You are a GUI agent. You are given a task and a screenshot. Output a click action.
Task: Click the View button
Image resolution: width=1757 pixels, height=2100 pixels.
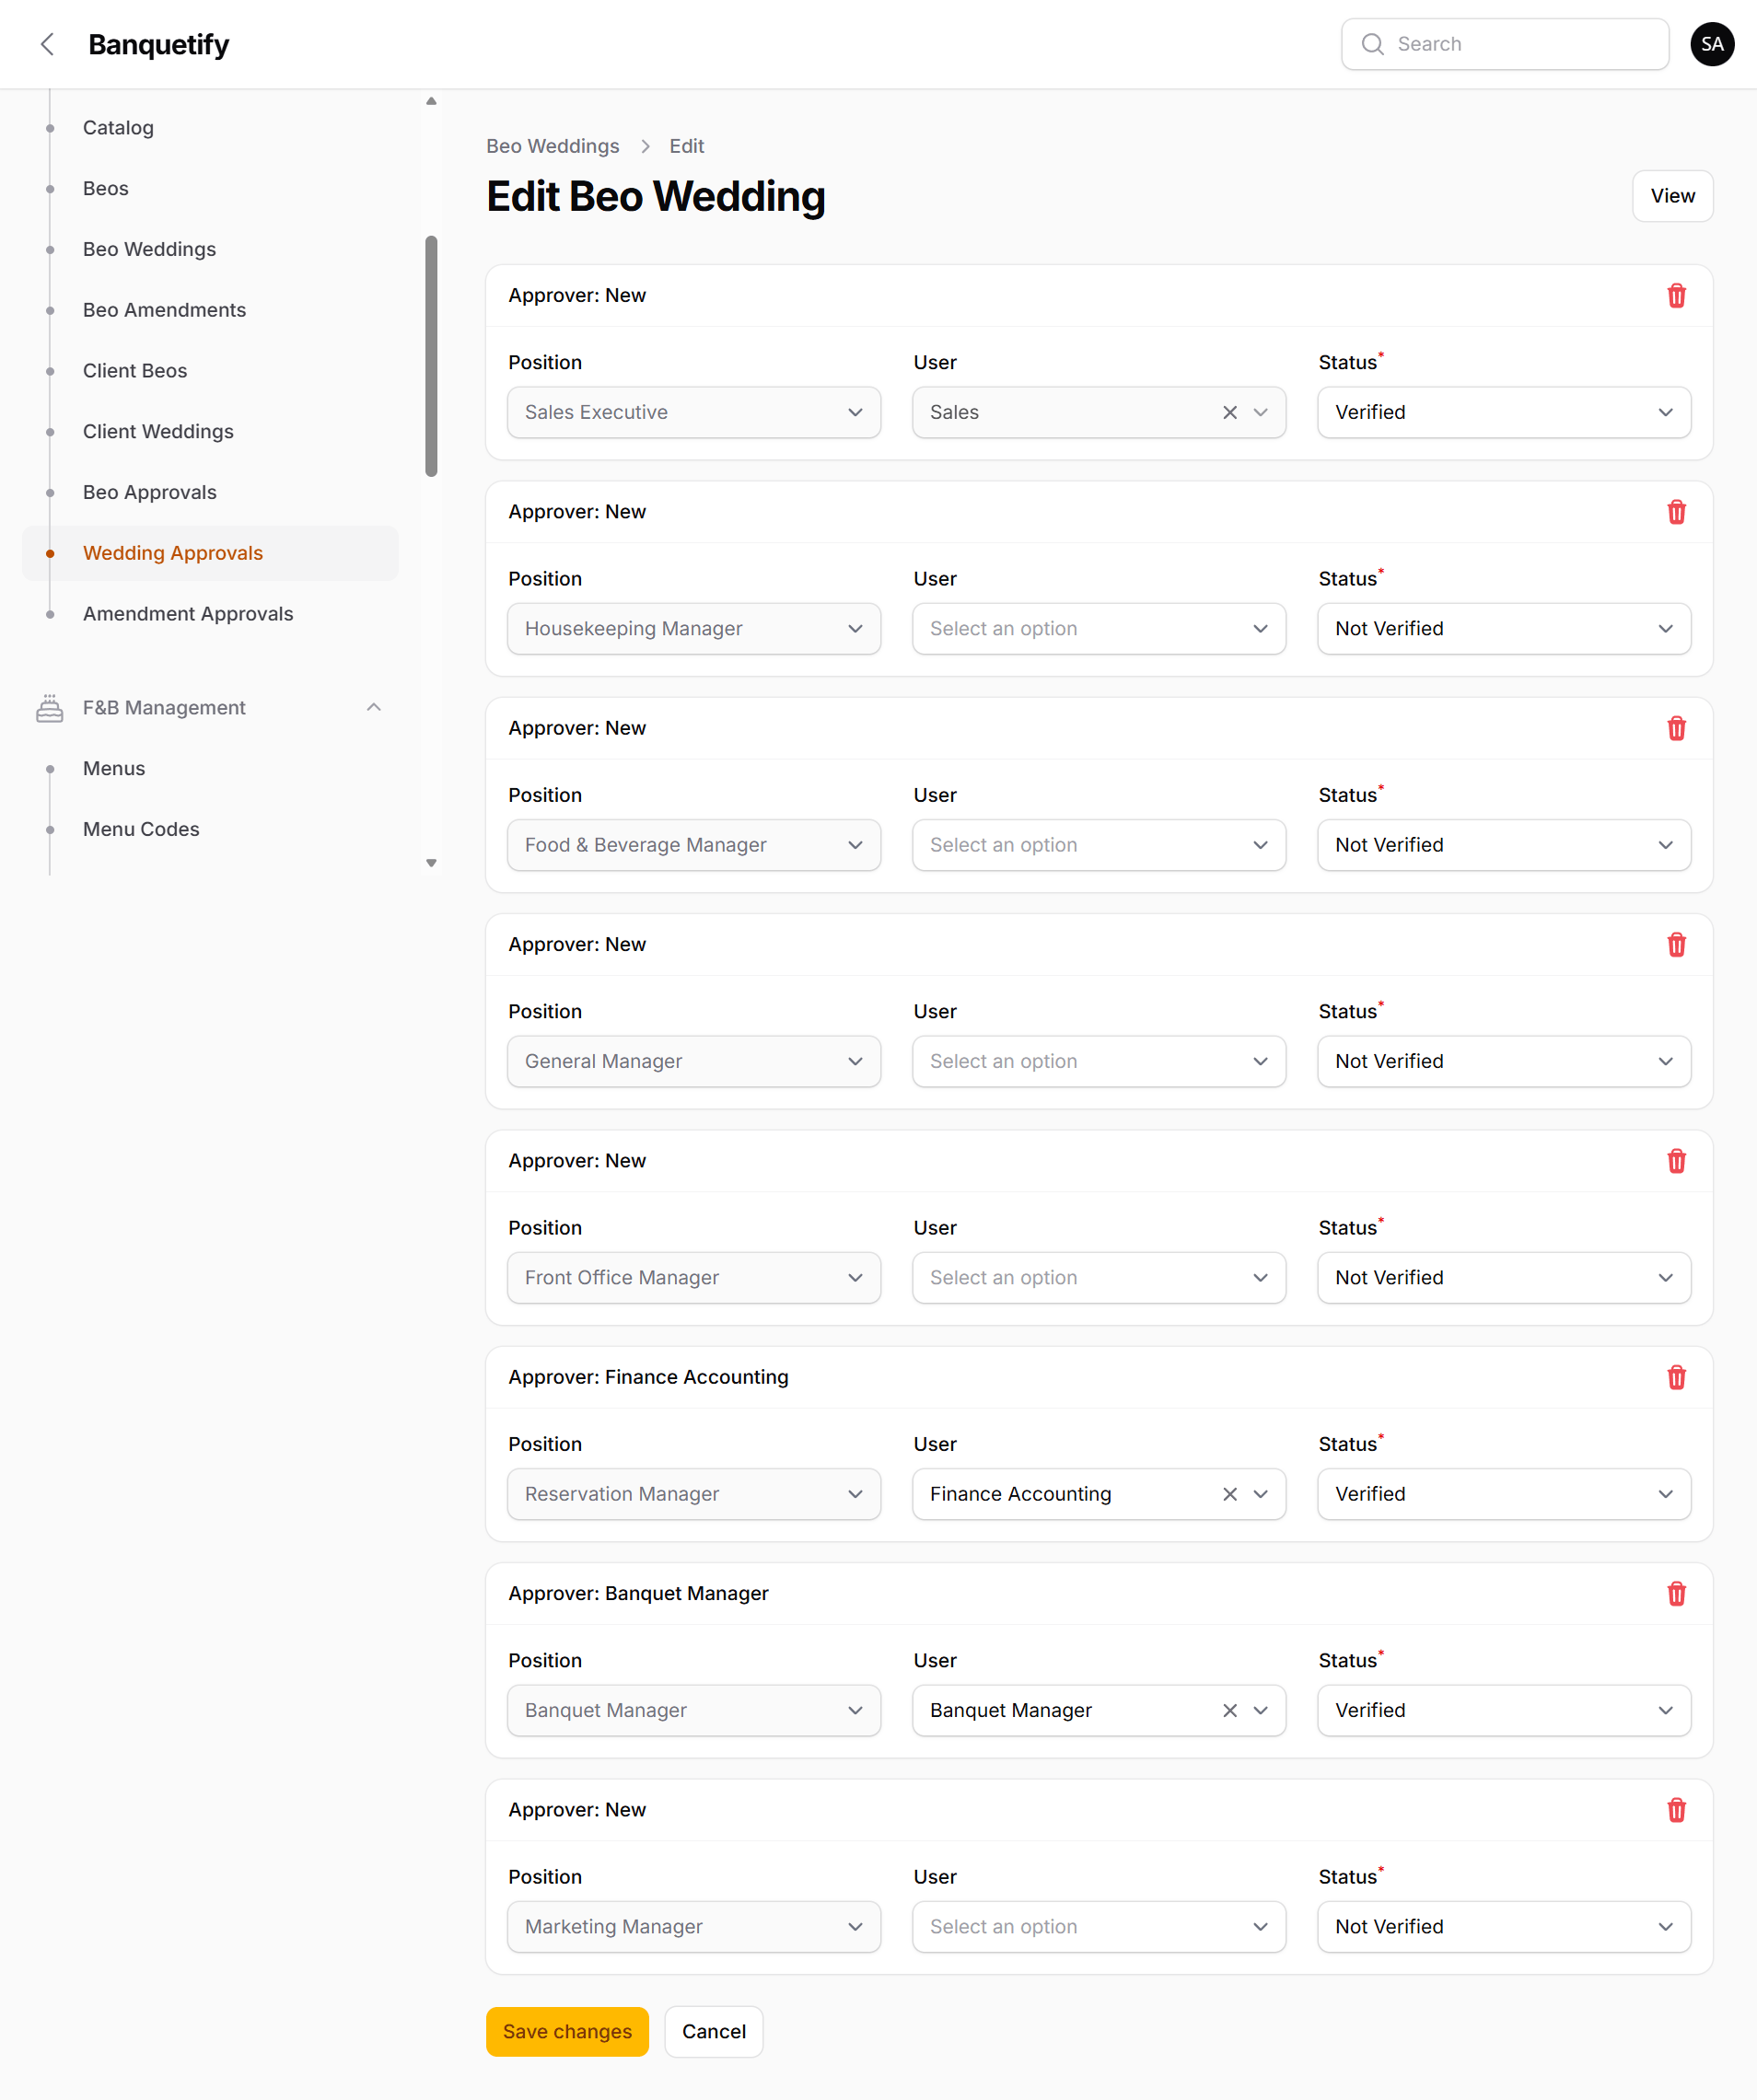click(1672, 196)
